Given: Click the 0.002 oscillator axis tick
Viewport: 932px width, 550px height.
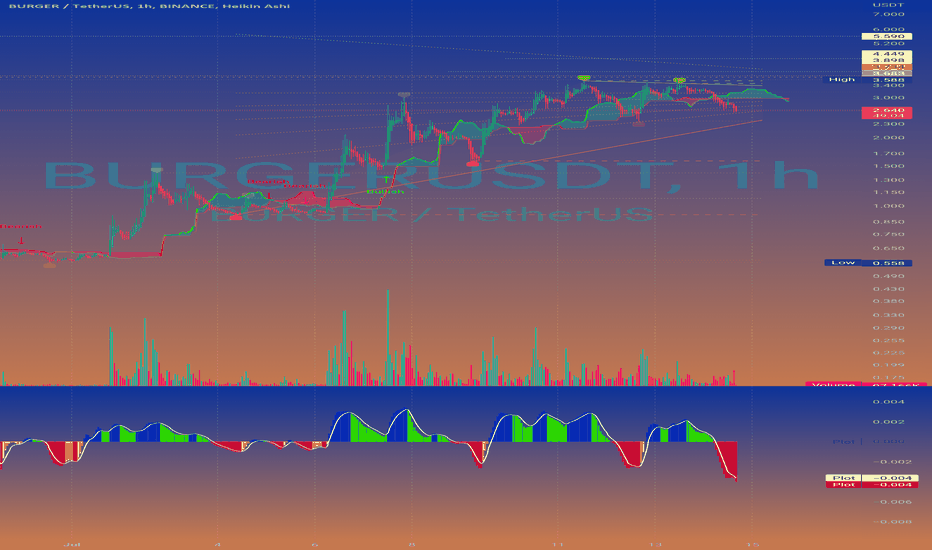Looking at the screenshot, I should (888, 422).
